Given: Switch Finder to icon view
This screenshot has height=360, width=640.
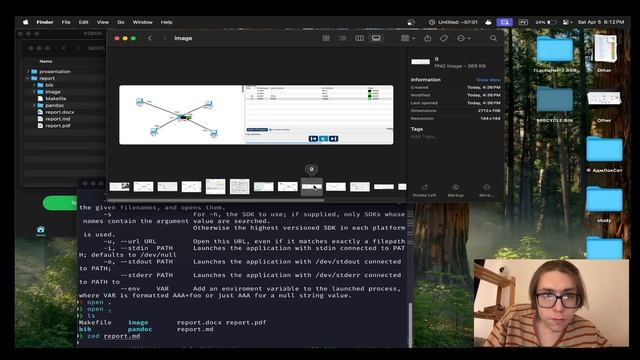Looking at the screenshot, I should coord(326,38).
